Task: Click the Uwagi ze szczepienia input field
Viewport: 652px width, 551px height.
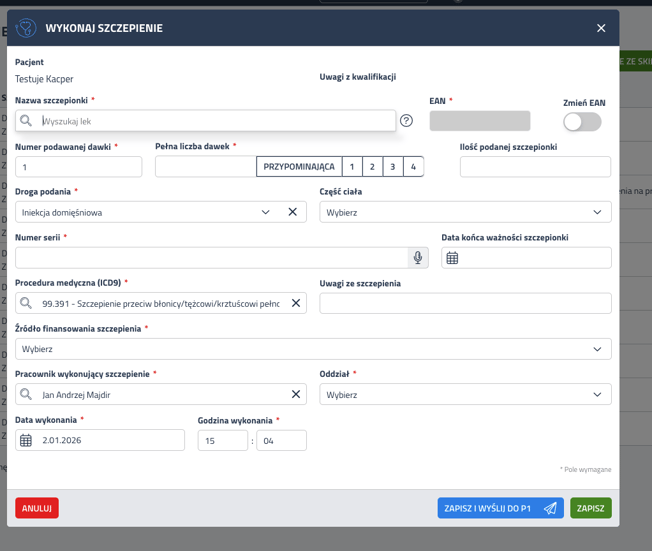Action: (465, 303)
